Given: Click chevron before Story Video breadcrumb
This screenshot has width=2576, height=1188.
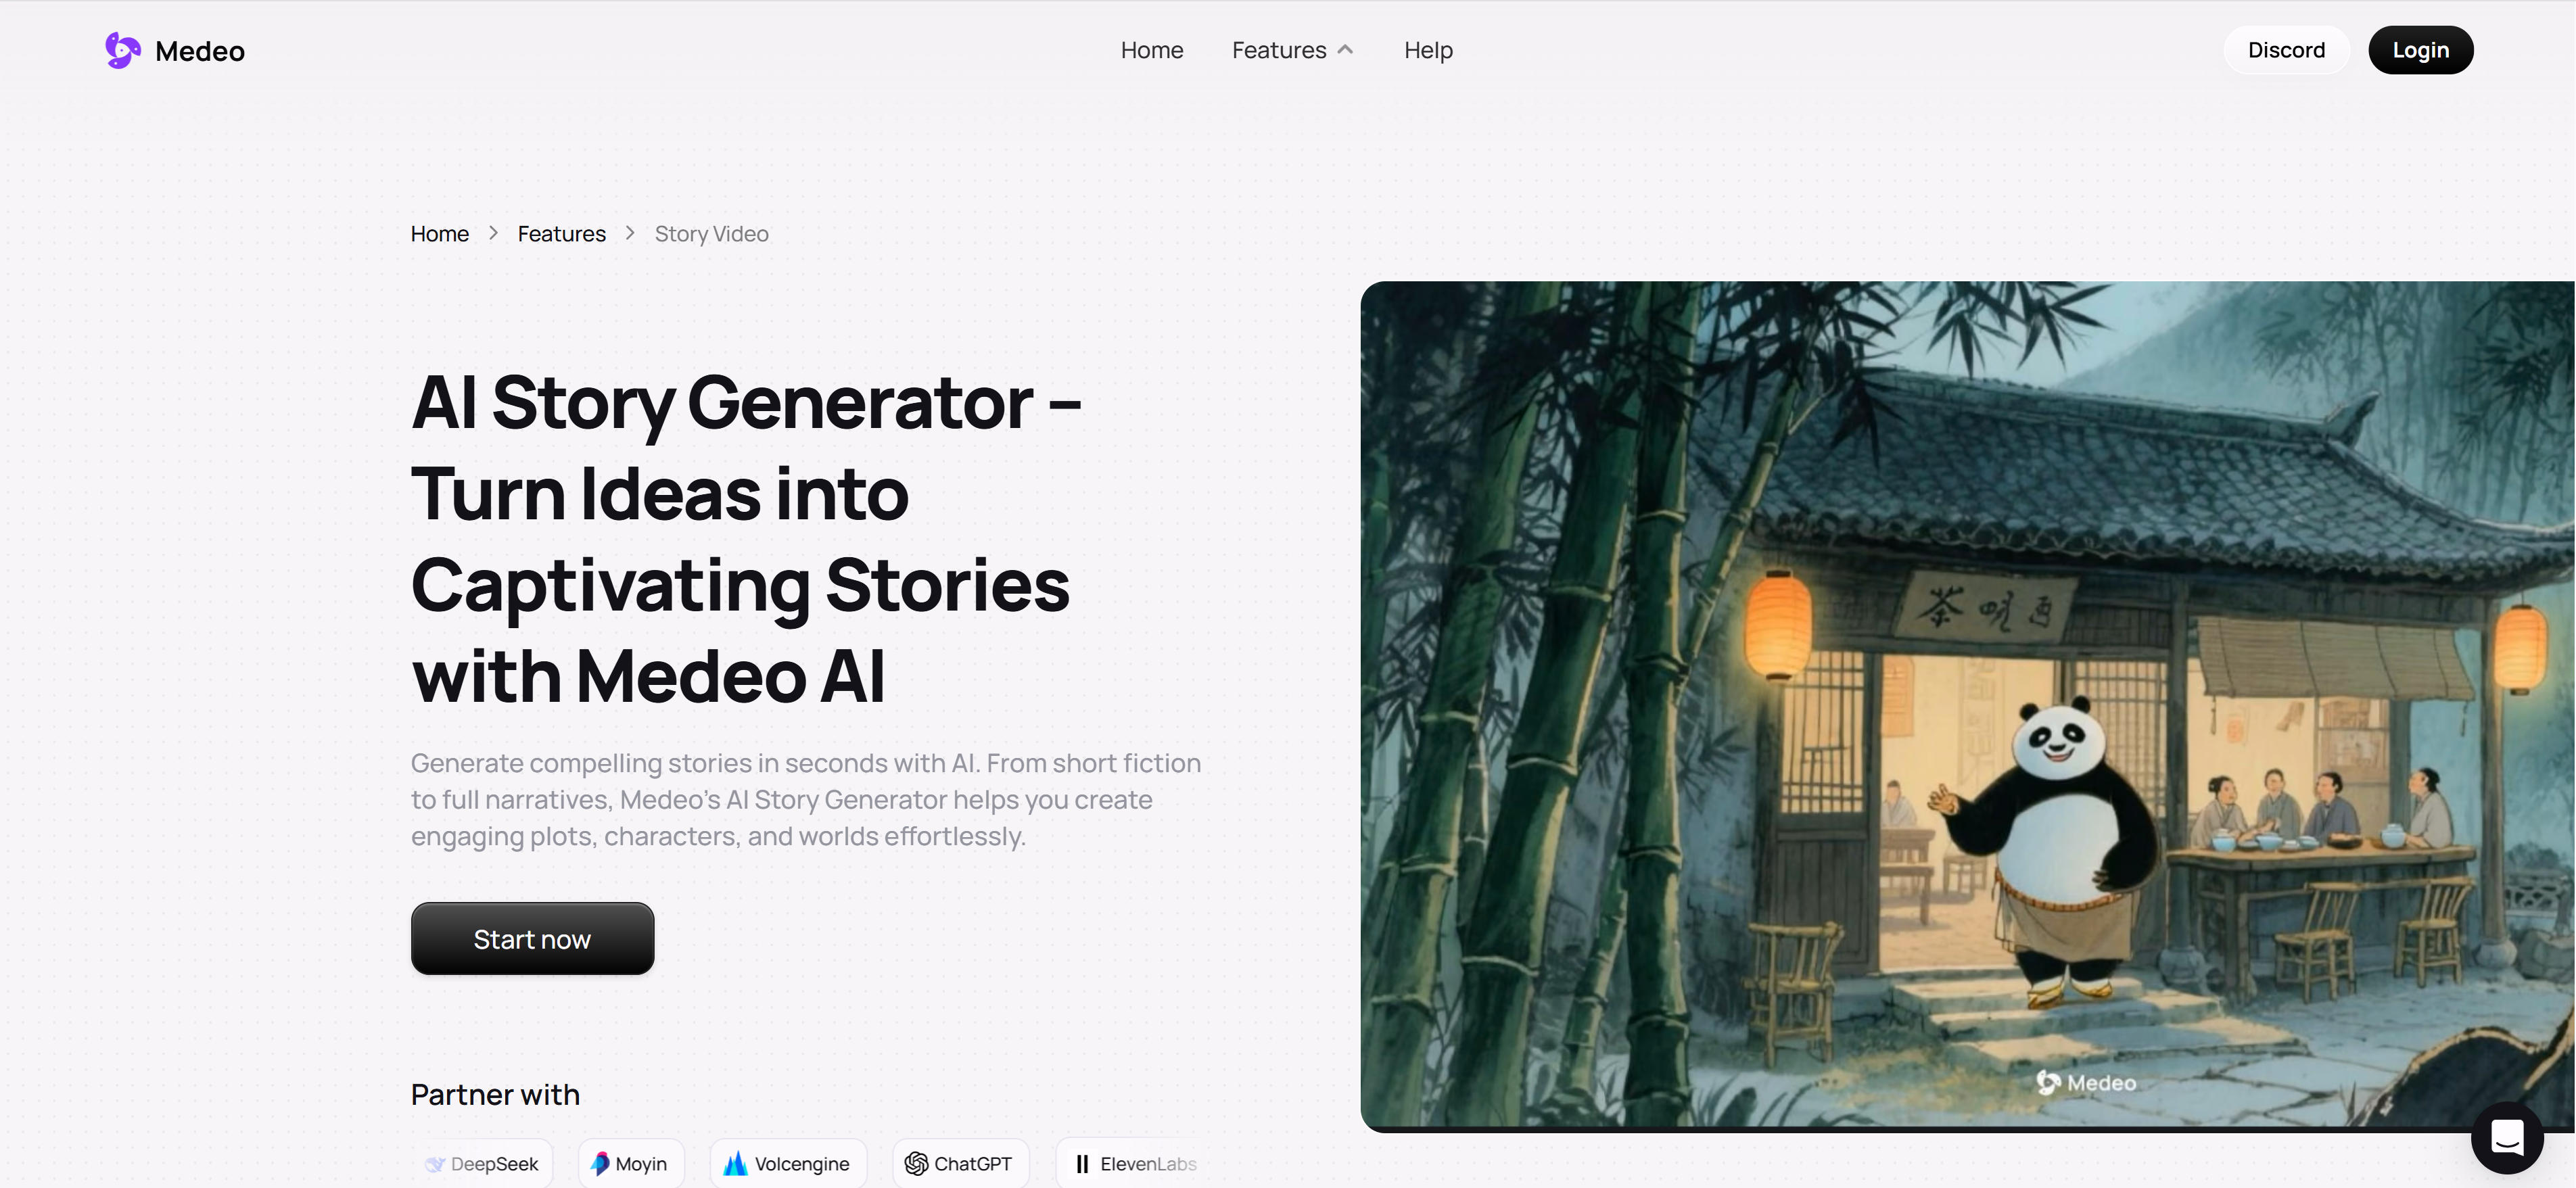Looking at the screenshot, I should [630, 233].
